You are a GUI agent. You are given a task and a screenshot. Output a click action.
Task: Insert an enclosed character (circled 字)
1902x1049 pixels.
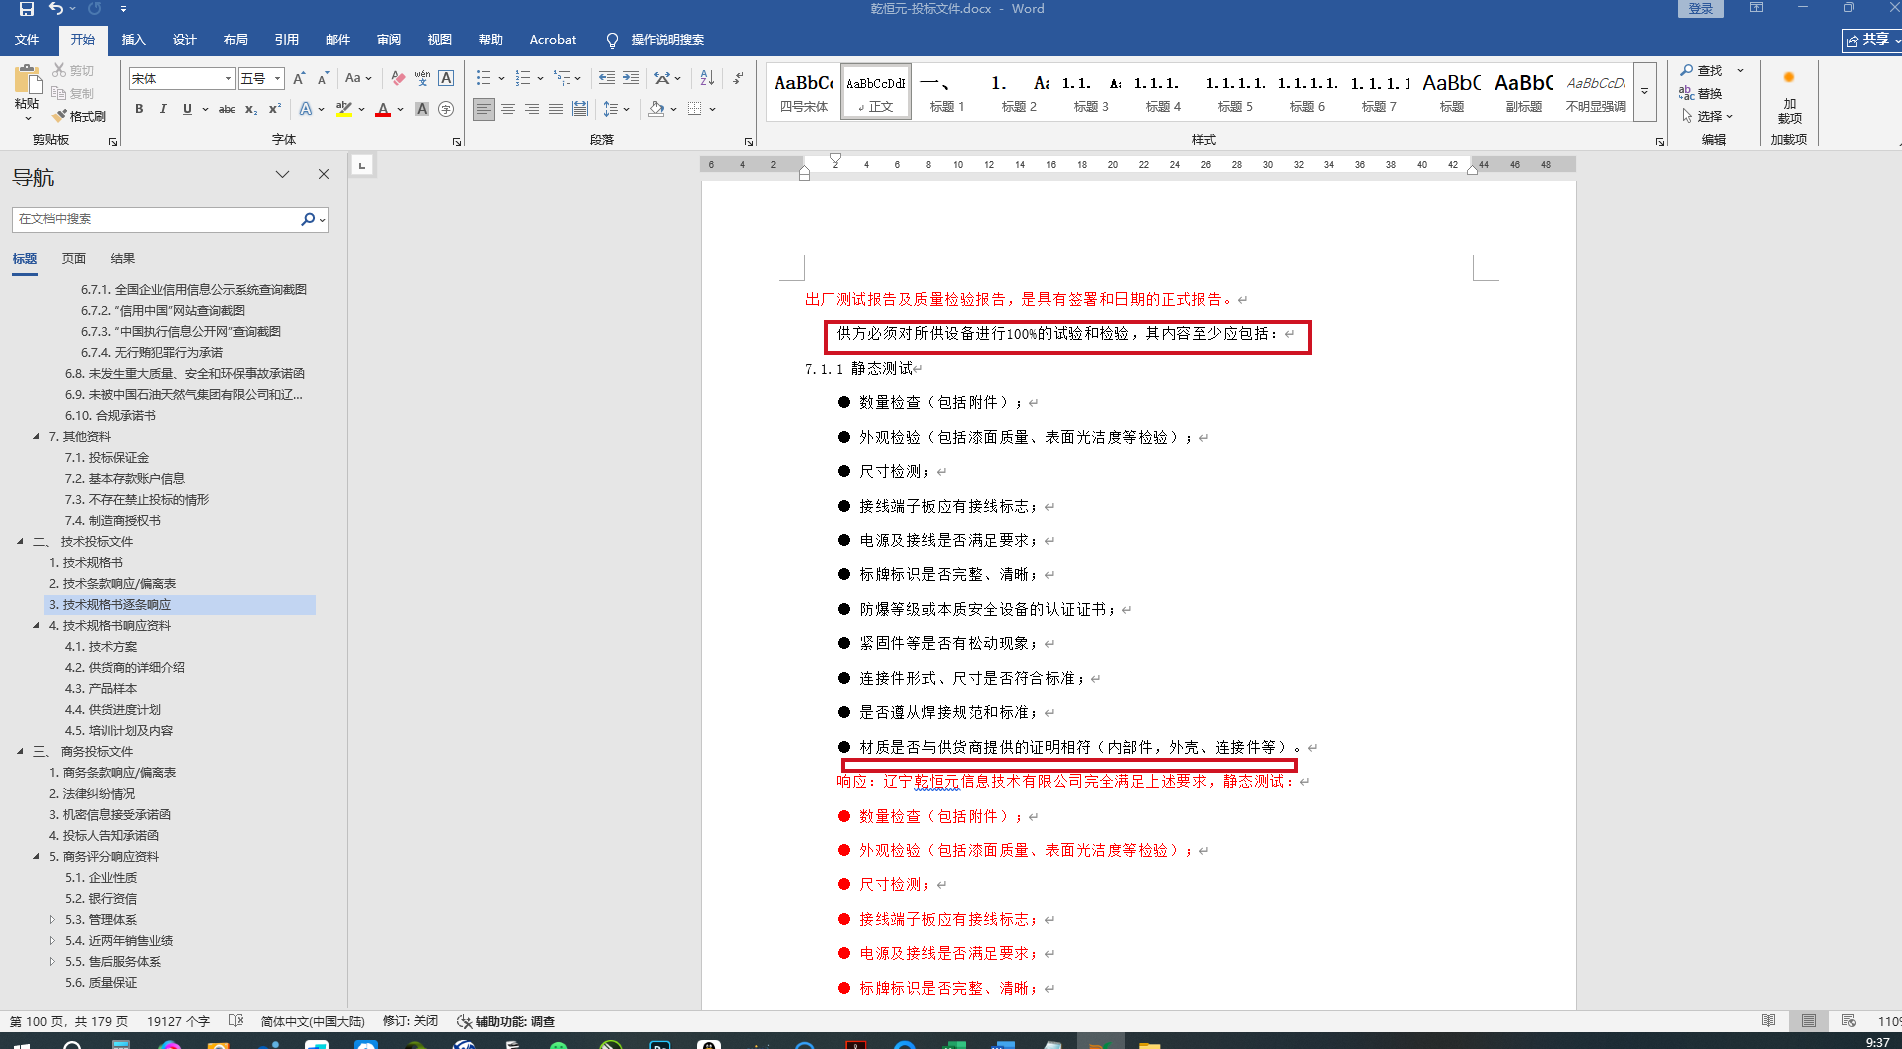446,109
